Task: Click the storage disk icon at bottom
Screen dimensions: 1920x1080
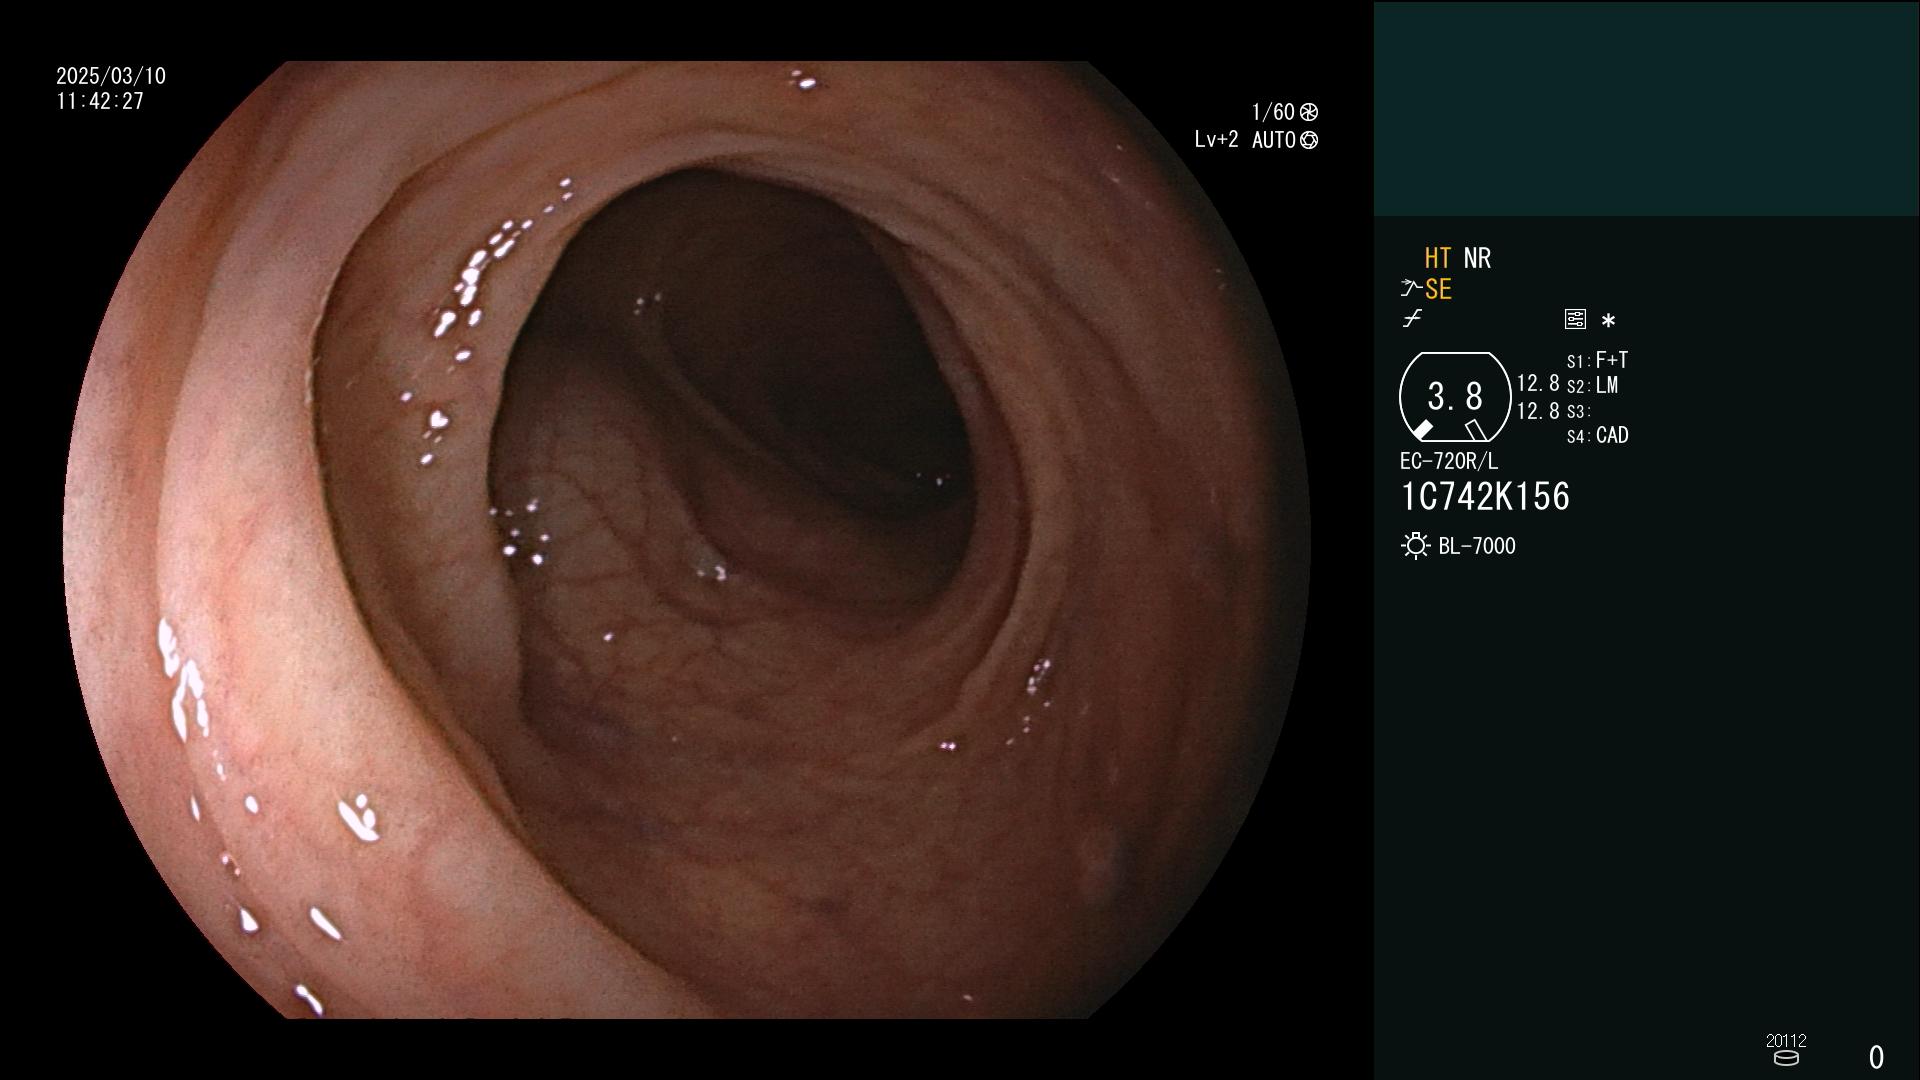Action: coord(1786,1058)
